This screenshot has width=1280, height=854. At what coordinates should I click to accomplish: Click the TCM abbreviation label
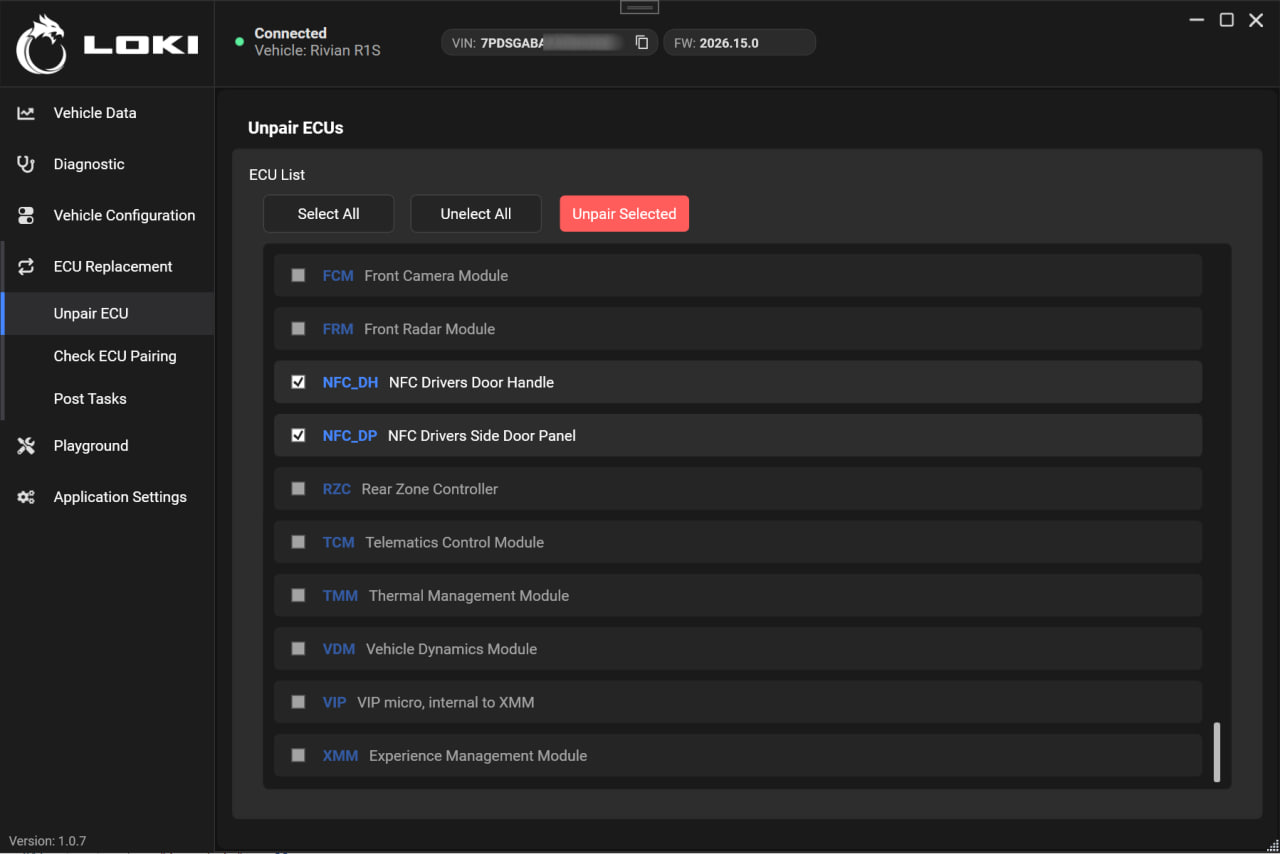(338, 542)
